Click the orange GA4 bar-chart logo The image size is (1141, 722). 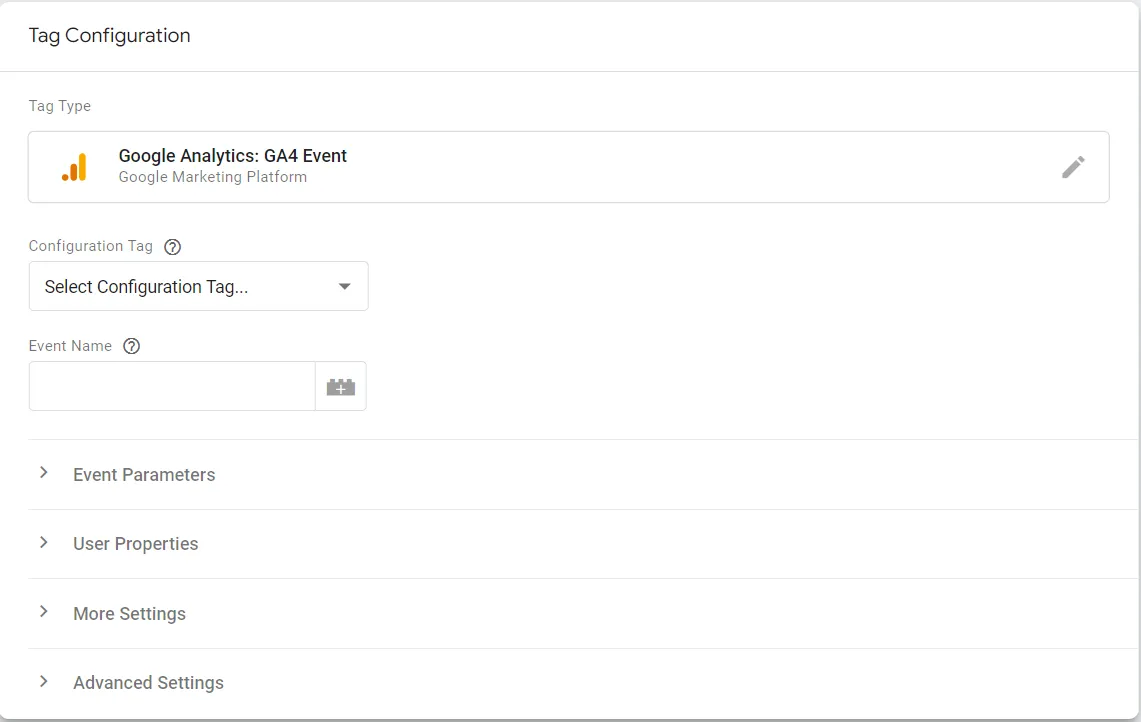tap(74, 166)
